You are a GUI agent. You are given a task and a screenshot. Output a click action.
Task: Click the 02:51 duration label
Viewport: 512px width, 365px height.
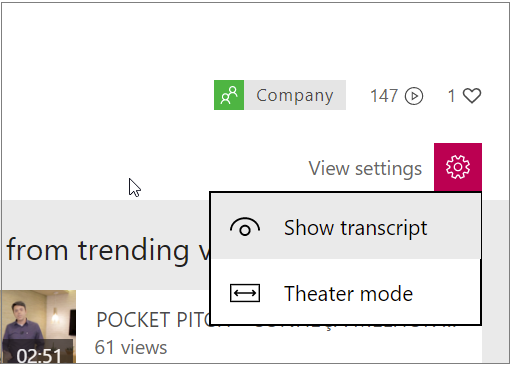(x=39, y=356)
